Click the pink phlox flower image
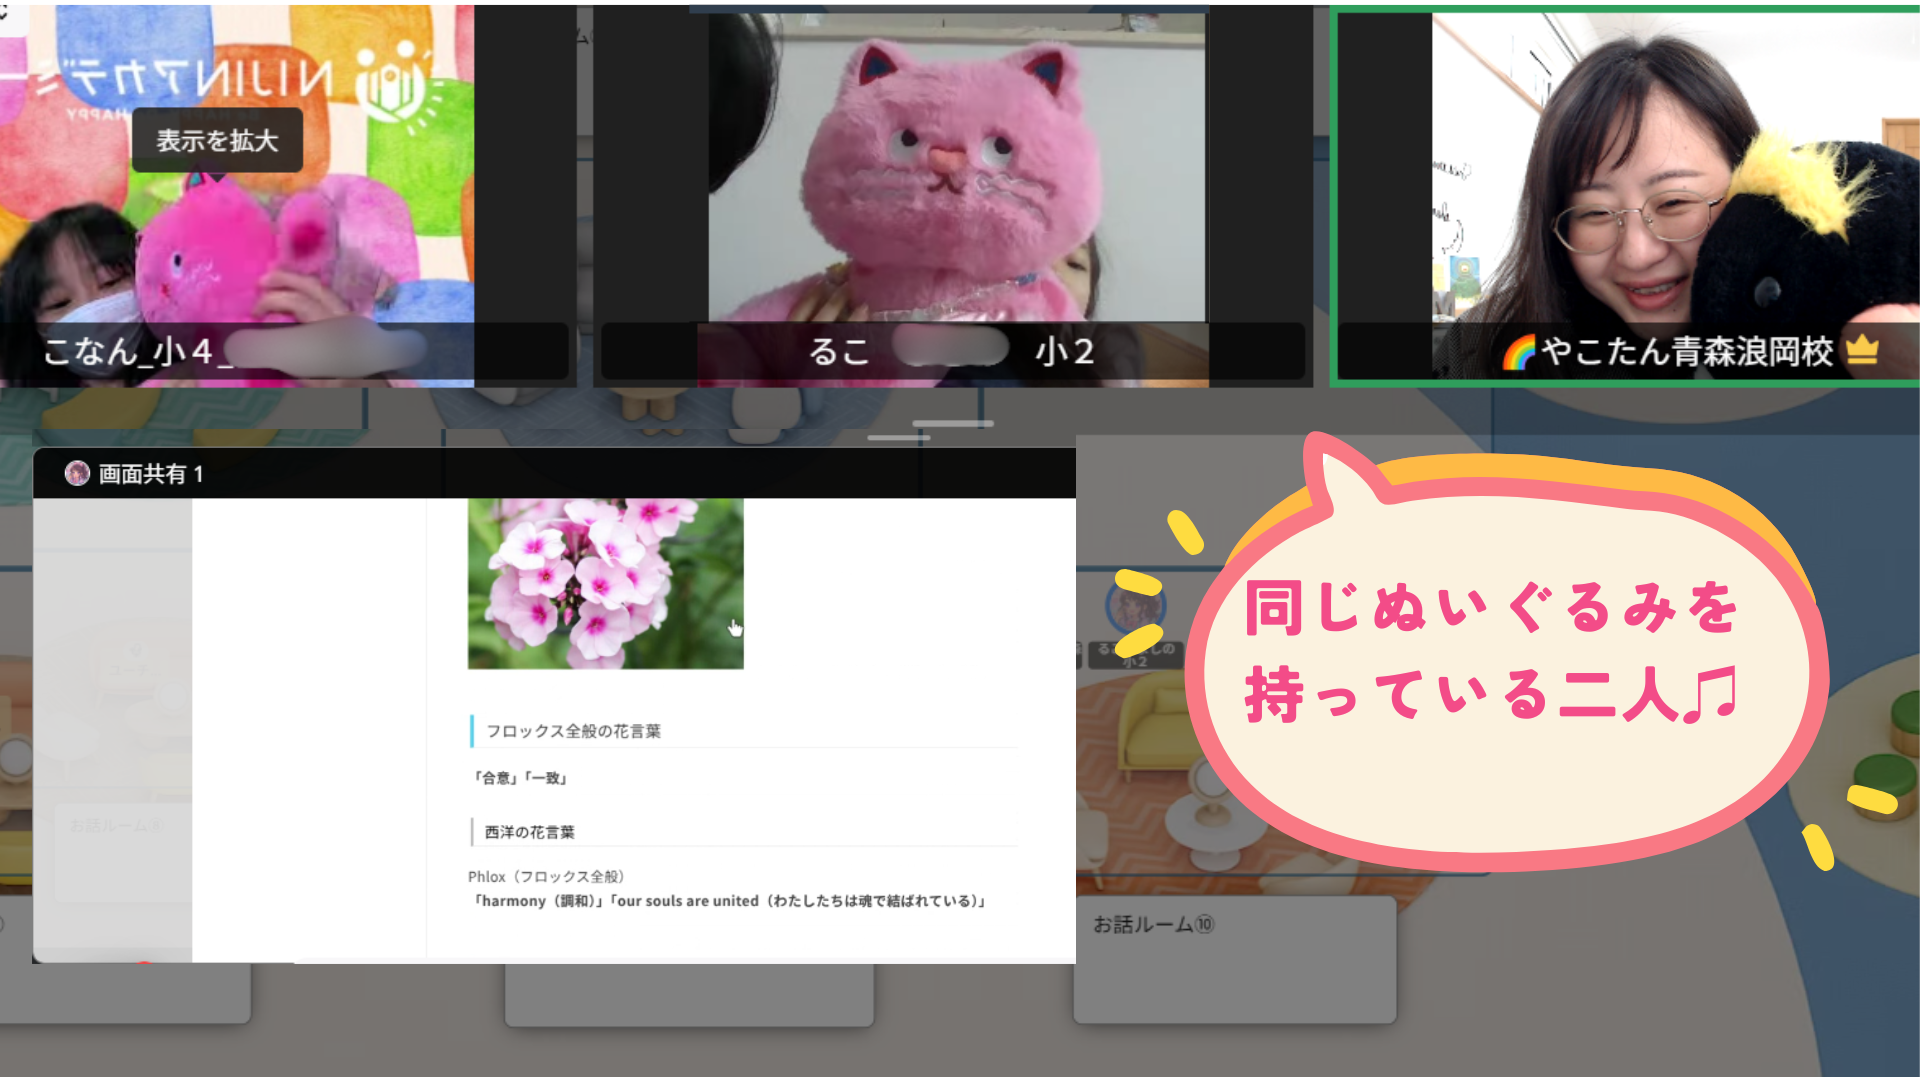This screenshot has height=1080, width=1920. pyautogui.click(x=606, y=584)
